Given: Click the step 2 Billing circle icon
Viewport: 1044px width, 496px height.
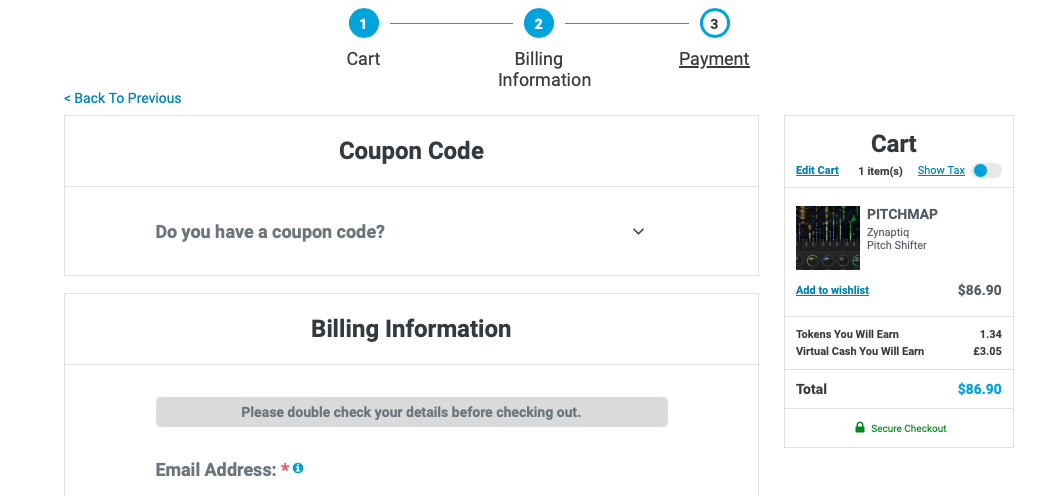Looking at the screenshot, I should (539, 25).
